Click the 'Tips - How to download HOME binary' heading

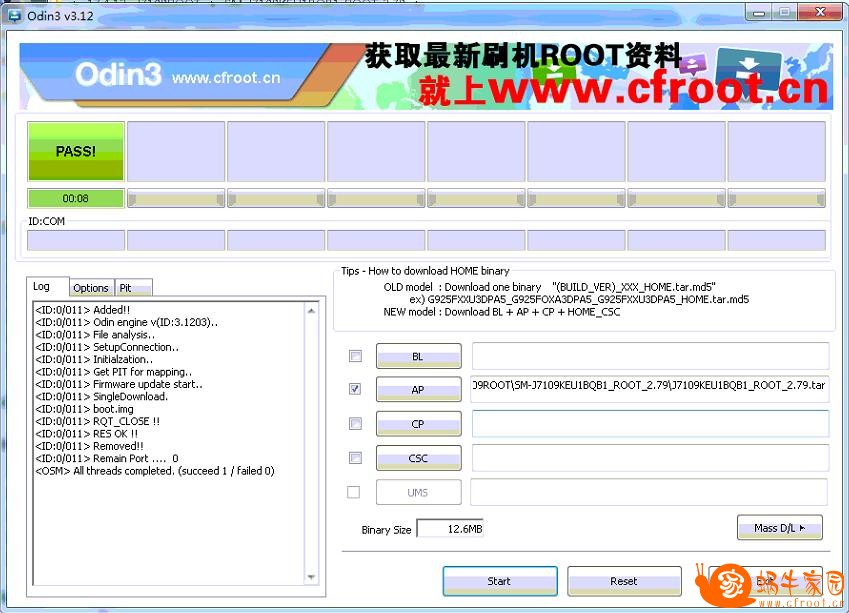click(x=425, y=271)
